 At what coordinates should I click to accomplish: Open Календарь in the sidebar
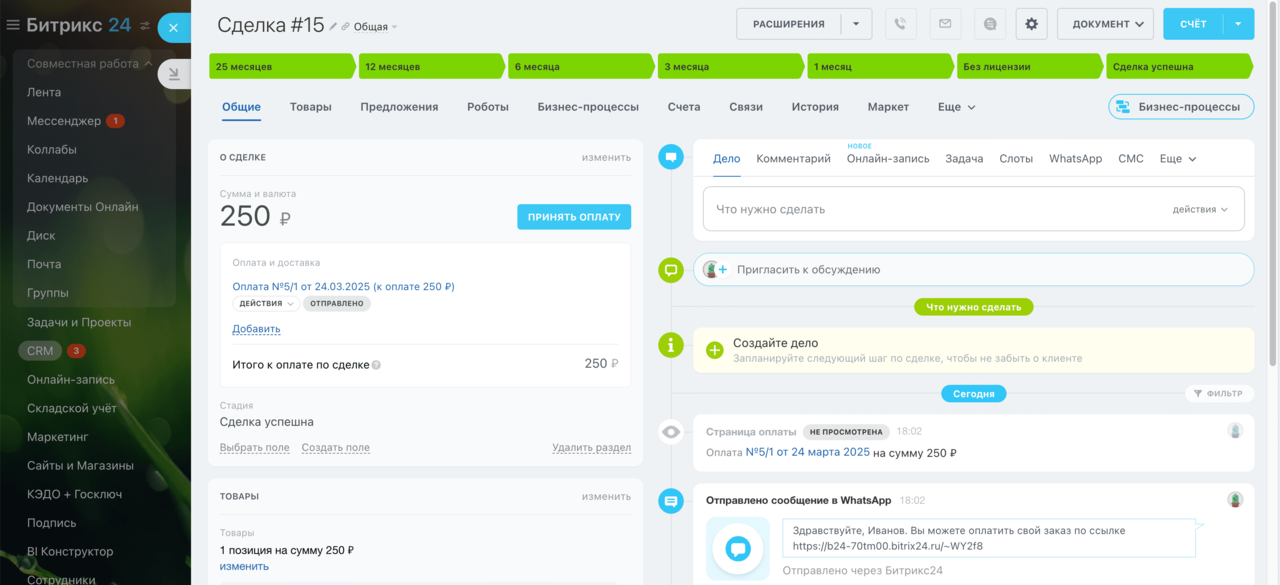57,178
